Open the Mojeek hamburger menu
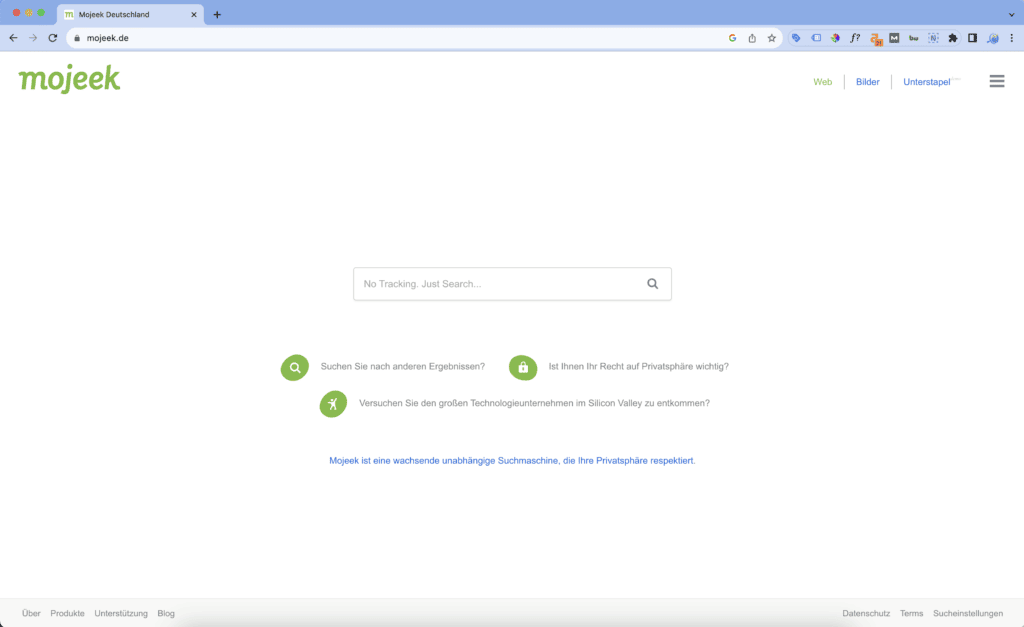 point(996,82)
